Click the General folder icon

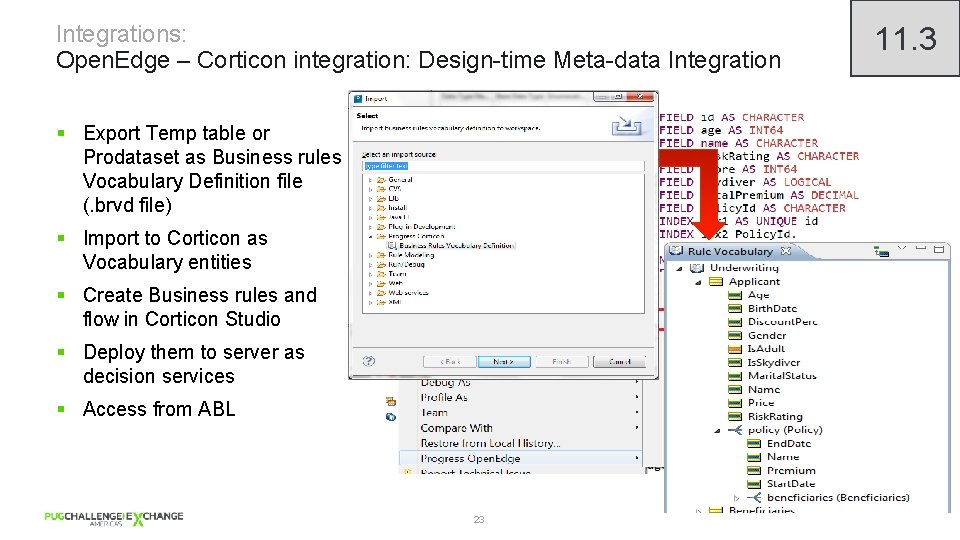[x=381, y=180]
